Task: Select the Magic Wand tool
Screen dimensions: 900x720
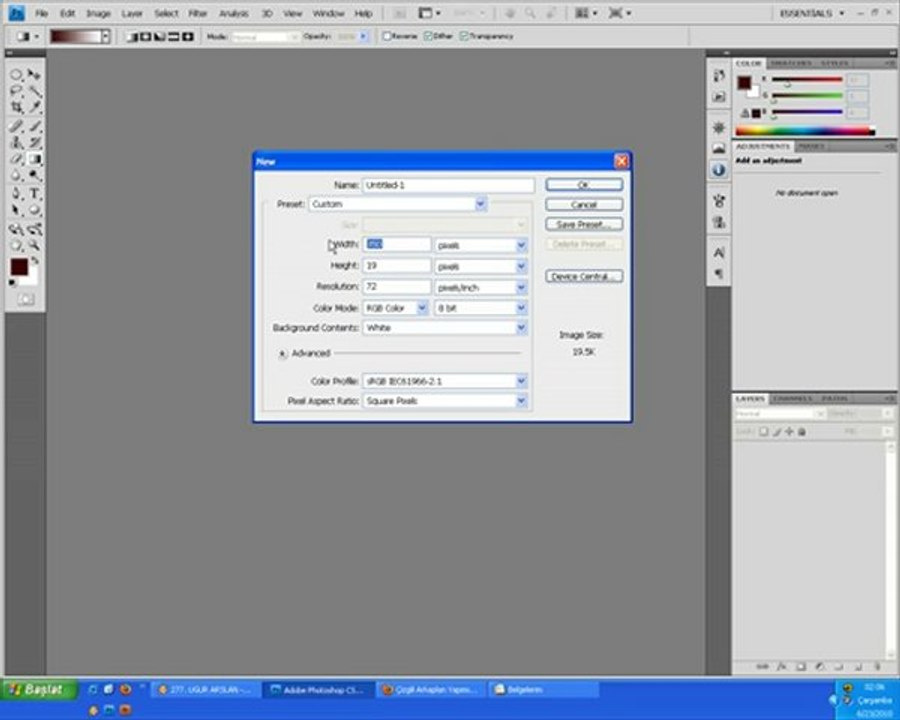Action: (34, 91)
